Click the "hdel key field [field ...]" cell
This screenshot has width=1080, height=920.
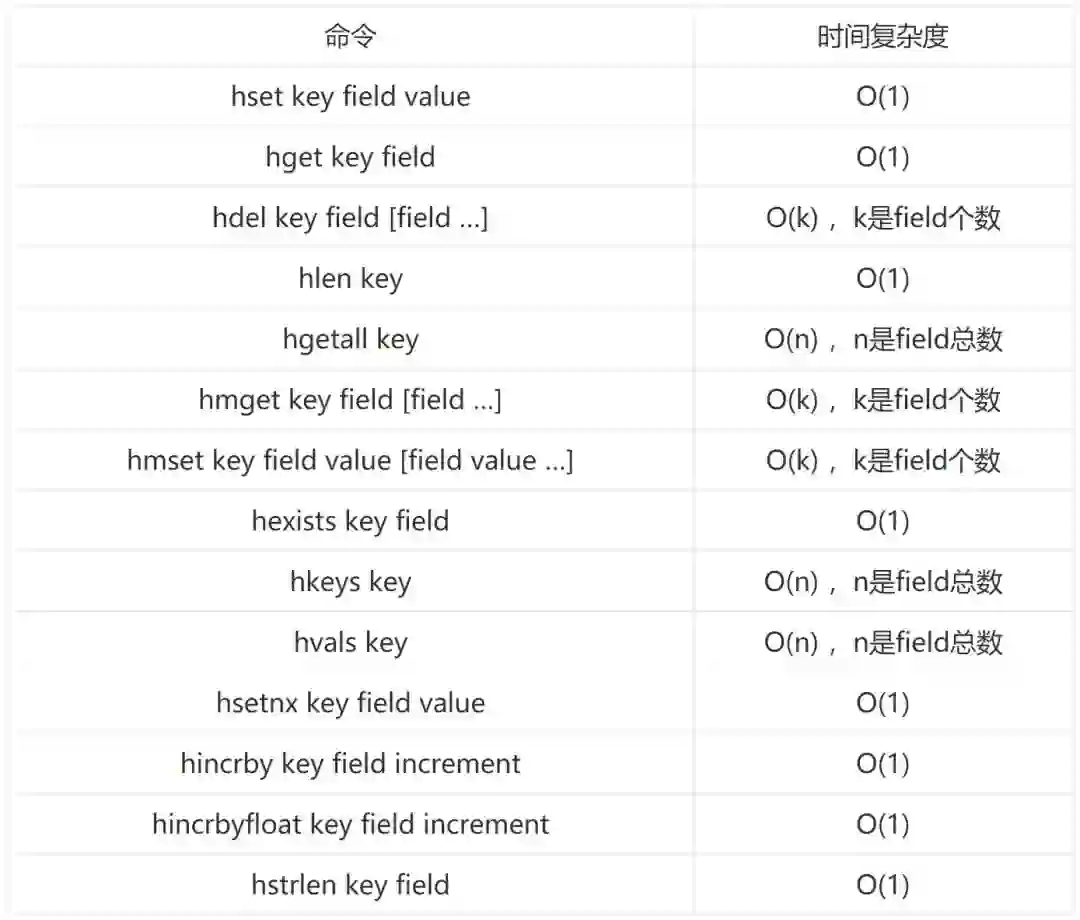[350, 218]
